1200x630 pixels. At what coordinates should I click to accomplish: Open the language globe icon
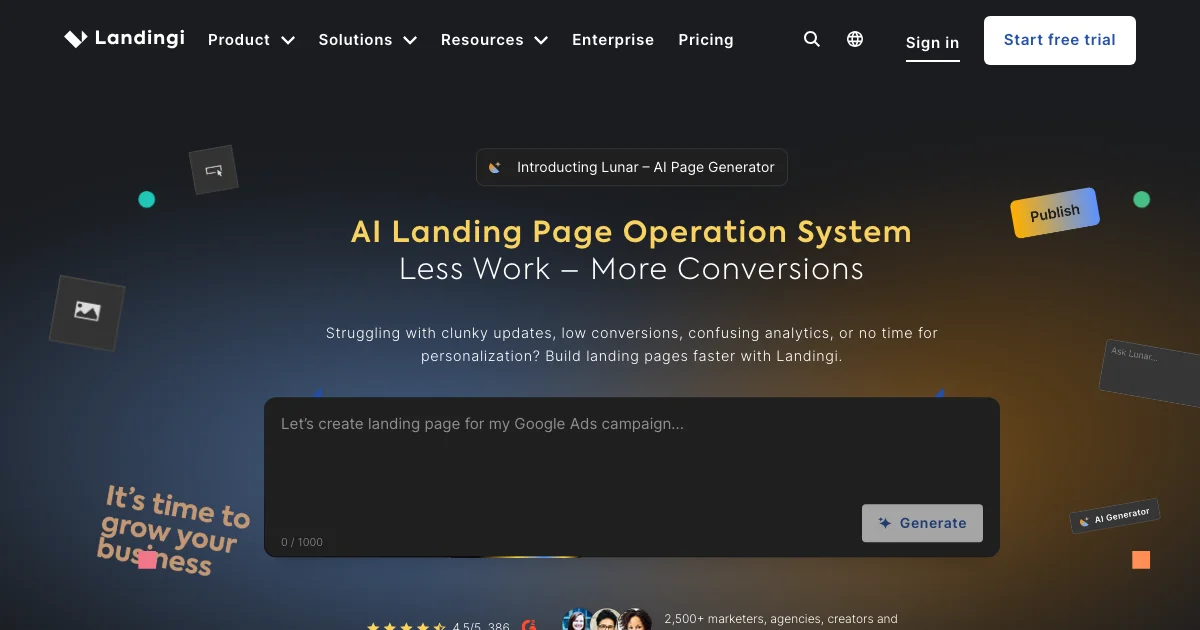click(x=855, y=39)
